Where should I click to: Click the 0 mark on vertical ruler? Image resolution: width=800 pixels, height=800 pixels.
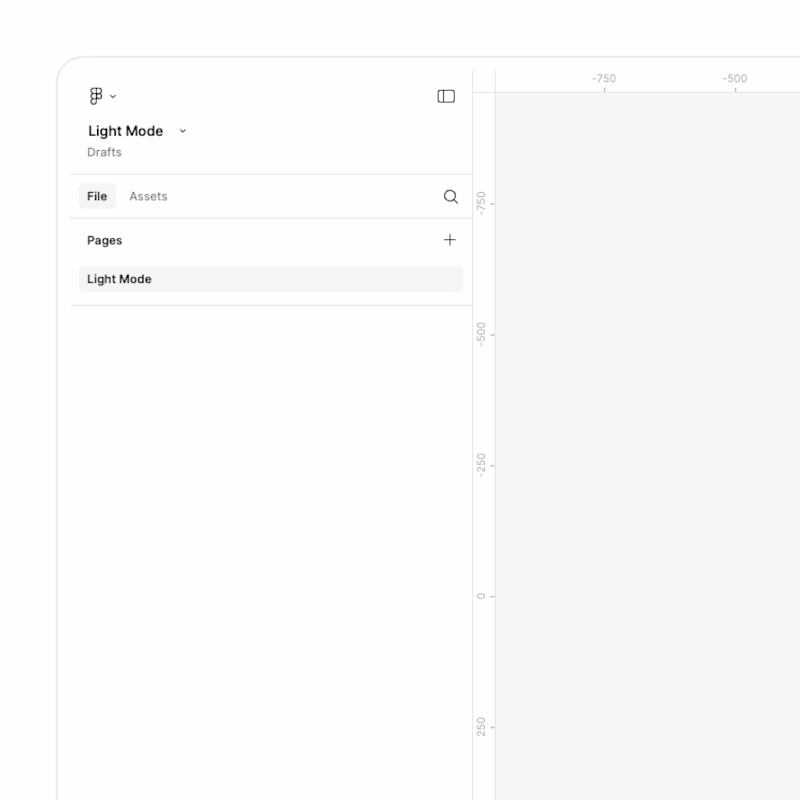[x=481, y=596]
